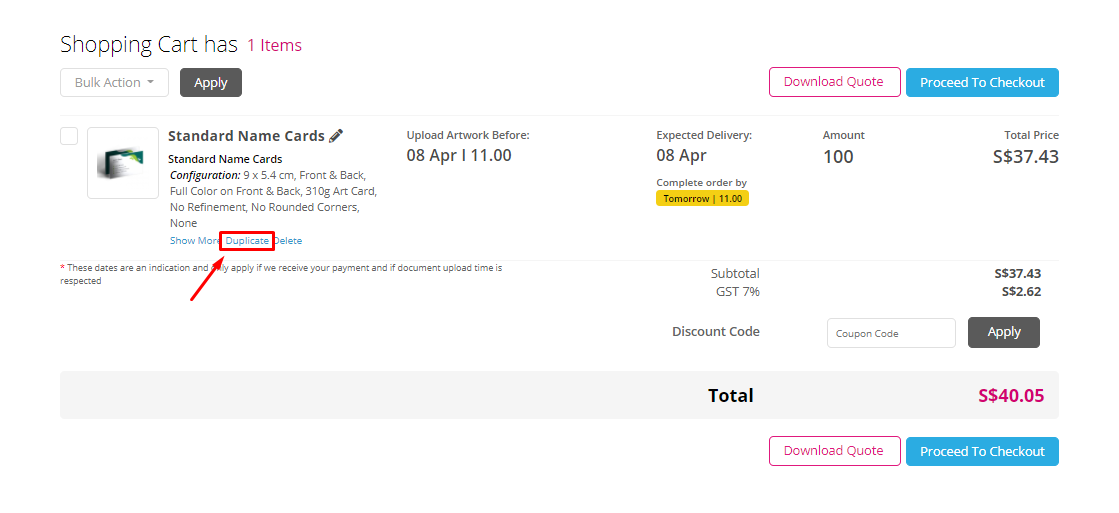Click the Expected Delivery date 08 Apr
The image size is (1119, 513).
681,156
